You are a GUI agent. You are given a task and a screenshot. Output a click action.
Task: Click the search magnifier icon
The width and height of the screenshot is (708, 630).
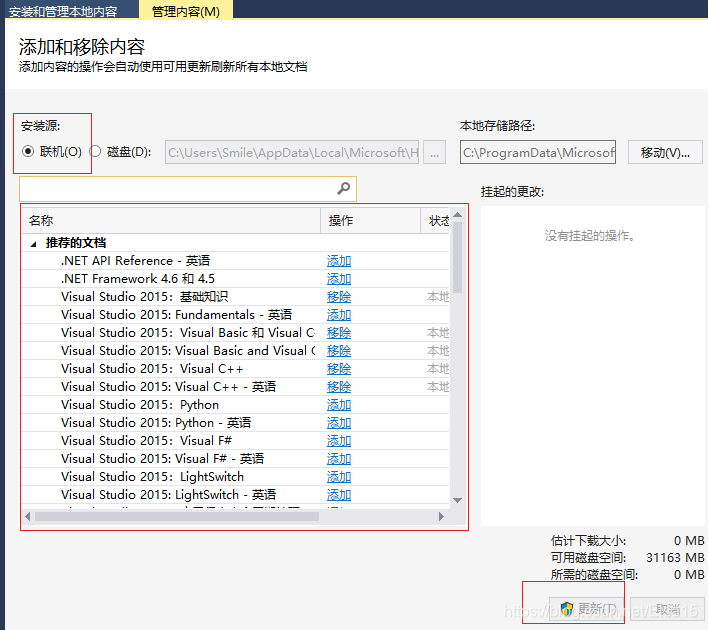click(x=344, y=188)
